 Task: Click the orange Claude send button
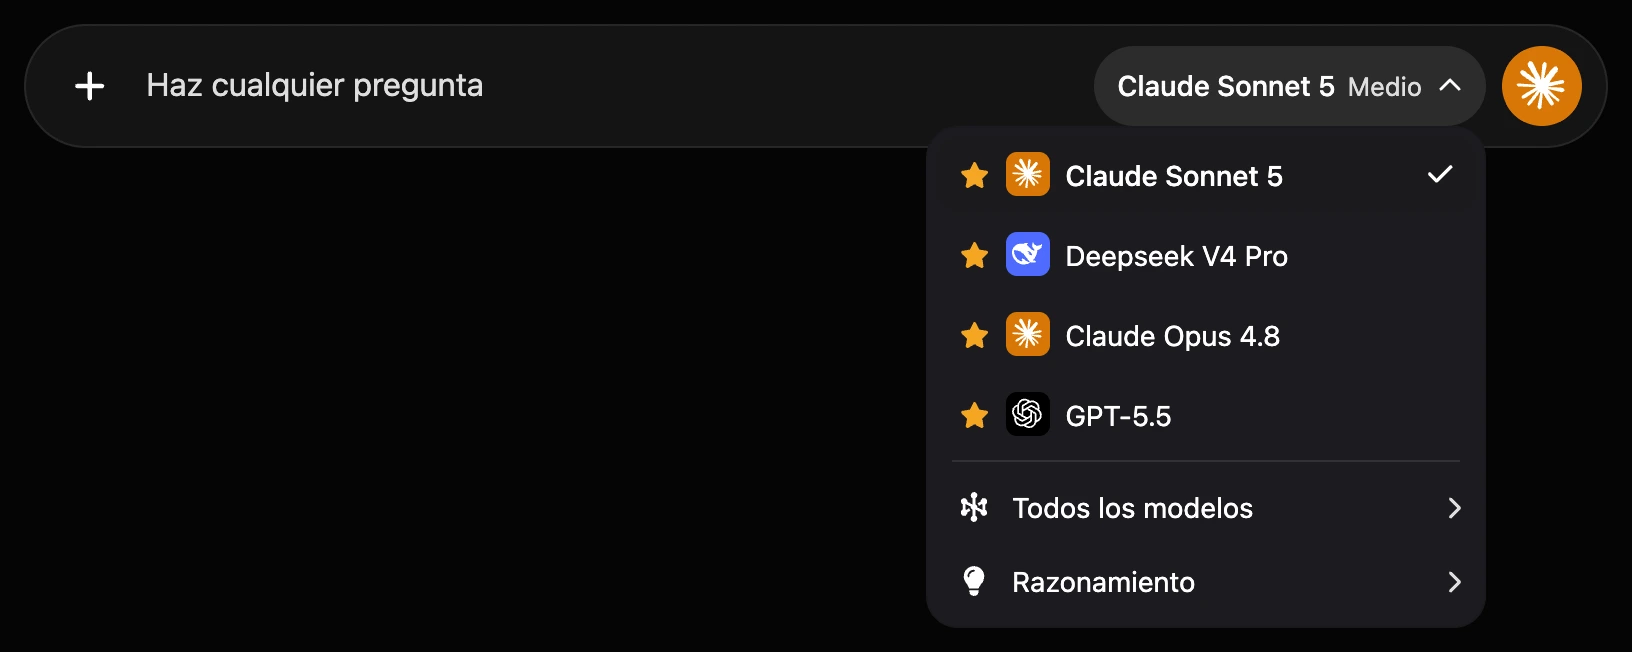[x=1541, y=86]
